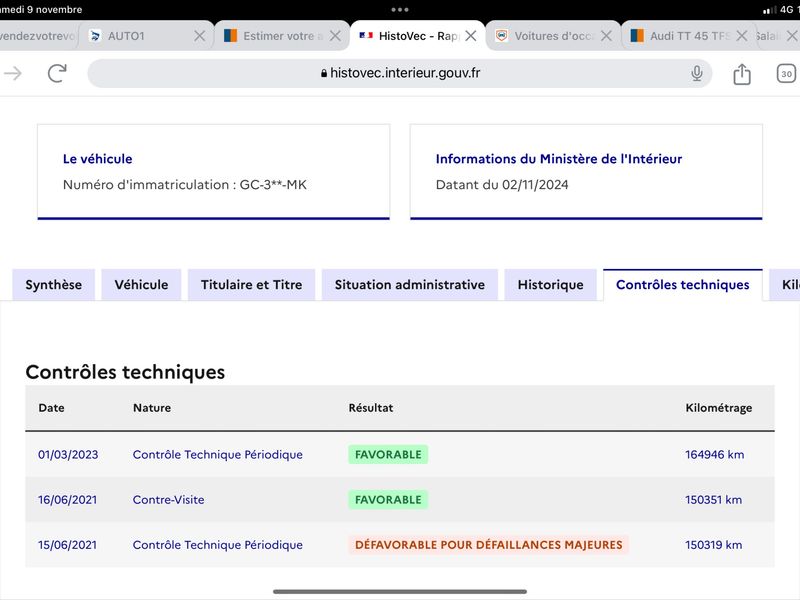
Task: Open the tab overview showing 30 tabs
Action: 786,73
